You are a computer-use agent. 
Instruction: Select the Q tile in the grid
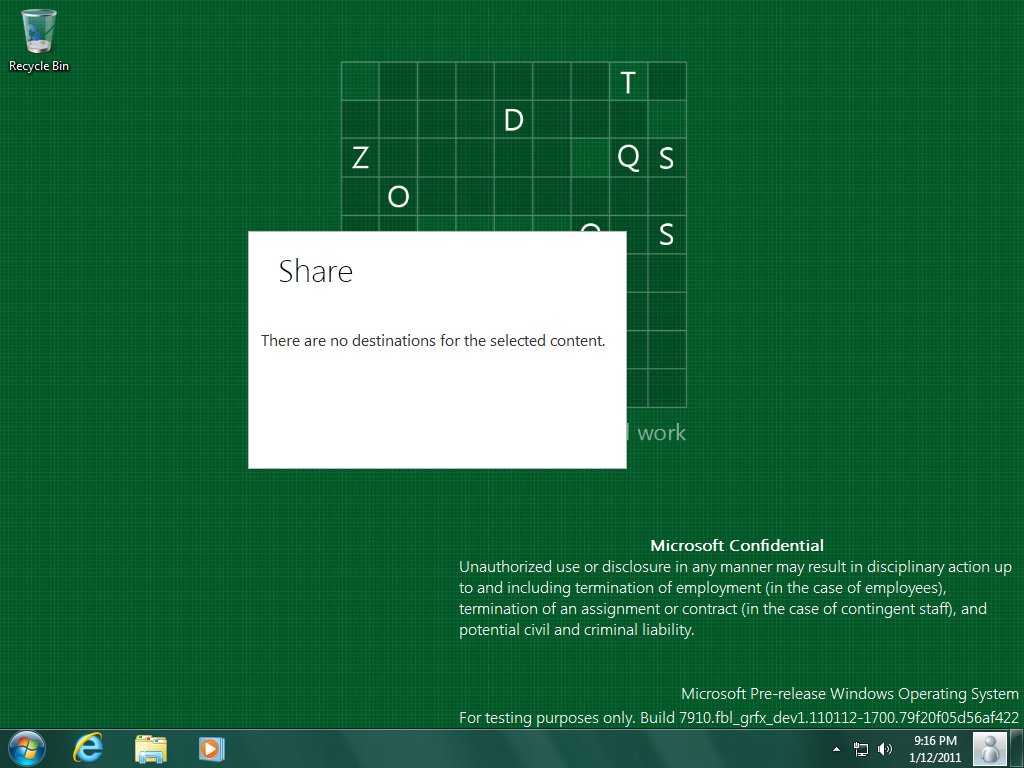tap(628, 158)
